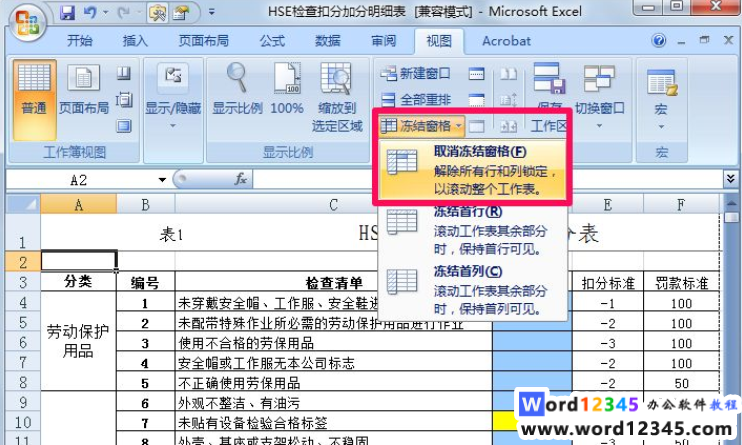
Task: Click the Excel Help question mark icon
Action: tap(658, 41)
